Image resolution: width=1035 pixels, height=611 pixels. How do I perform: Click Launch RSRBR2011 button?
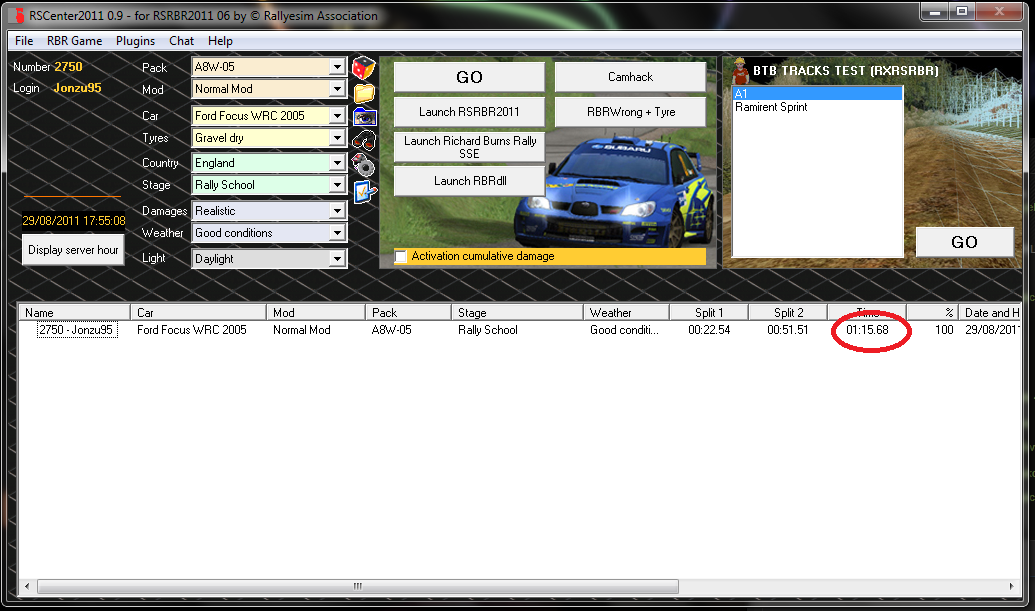click(x=469, y=112)
